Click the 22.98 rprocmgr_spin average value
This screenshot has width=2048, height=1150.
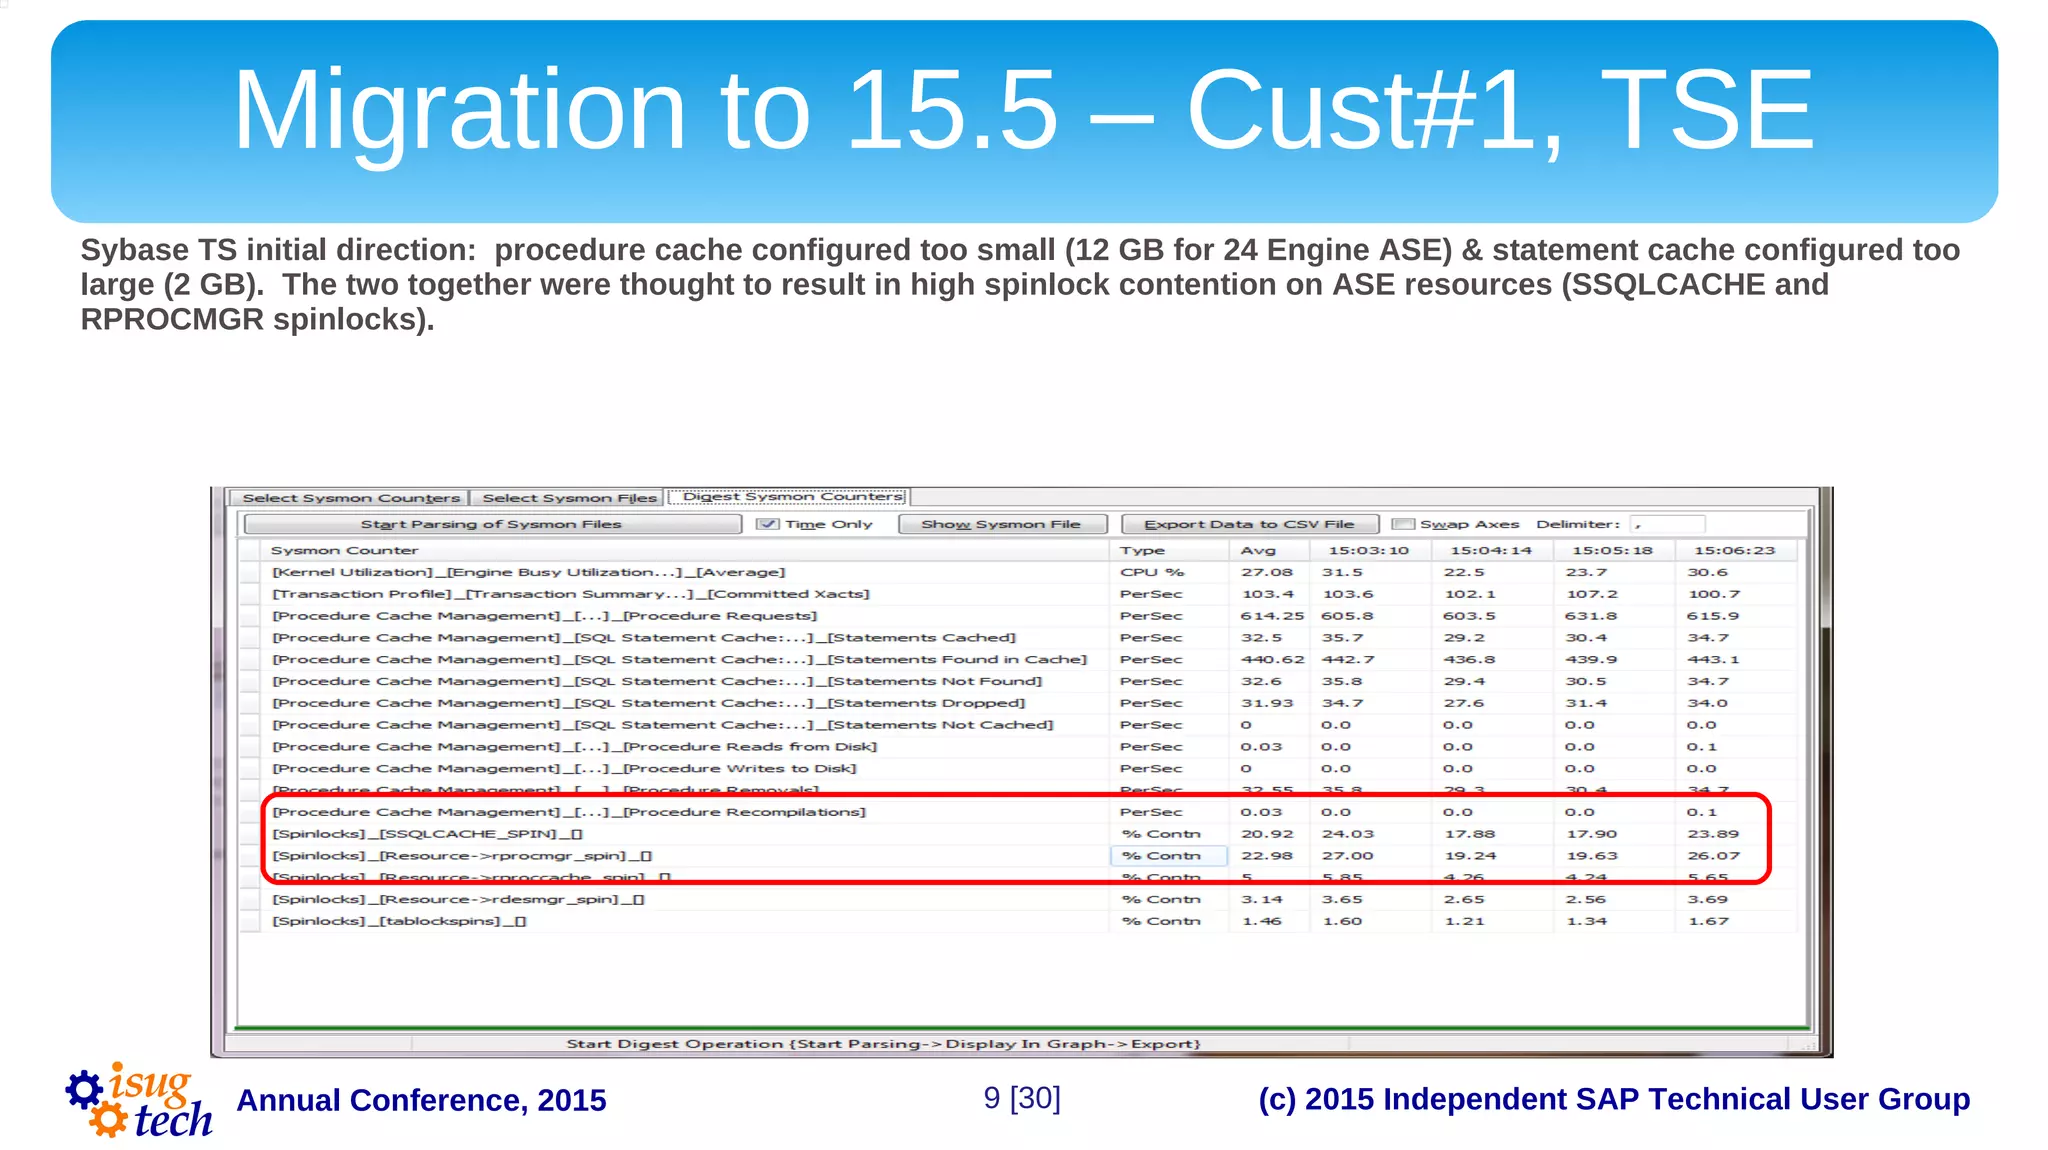tap(1267, 856)
